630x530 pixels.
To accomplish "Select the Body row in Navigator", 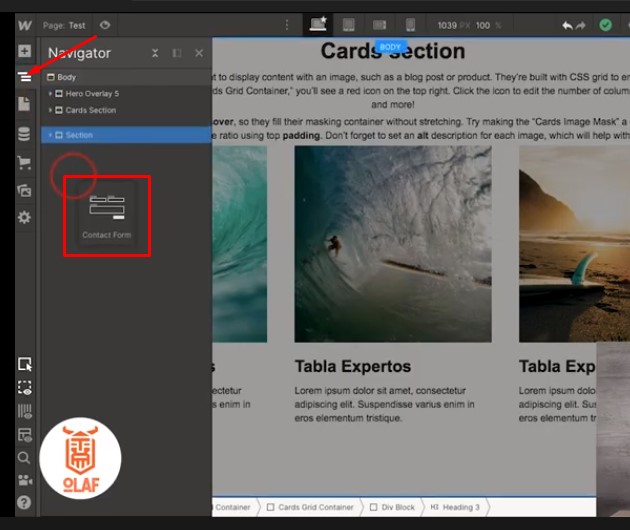I will click(x=126, y=77).
